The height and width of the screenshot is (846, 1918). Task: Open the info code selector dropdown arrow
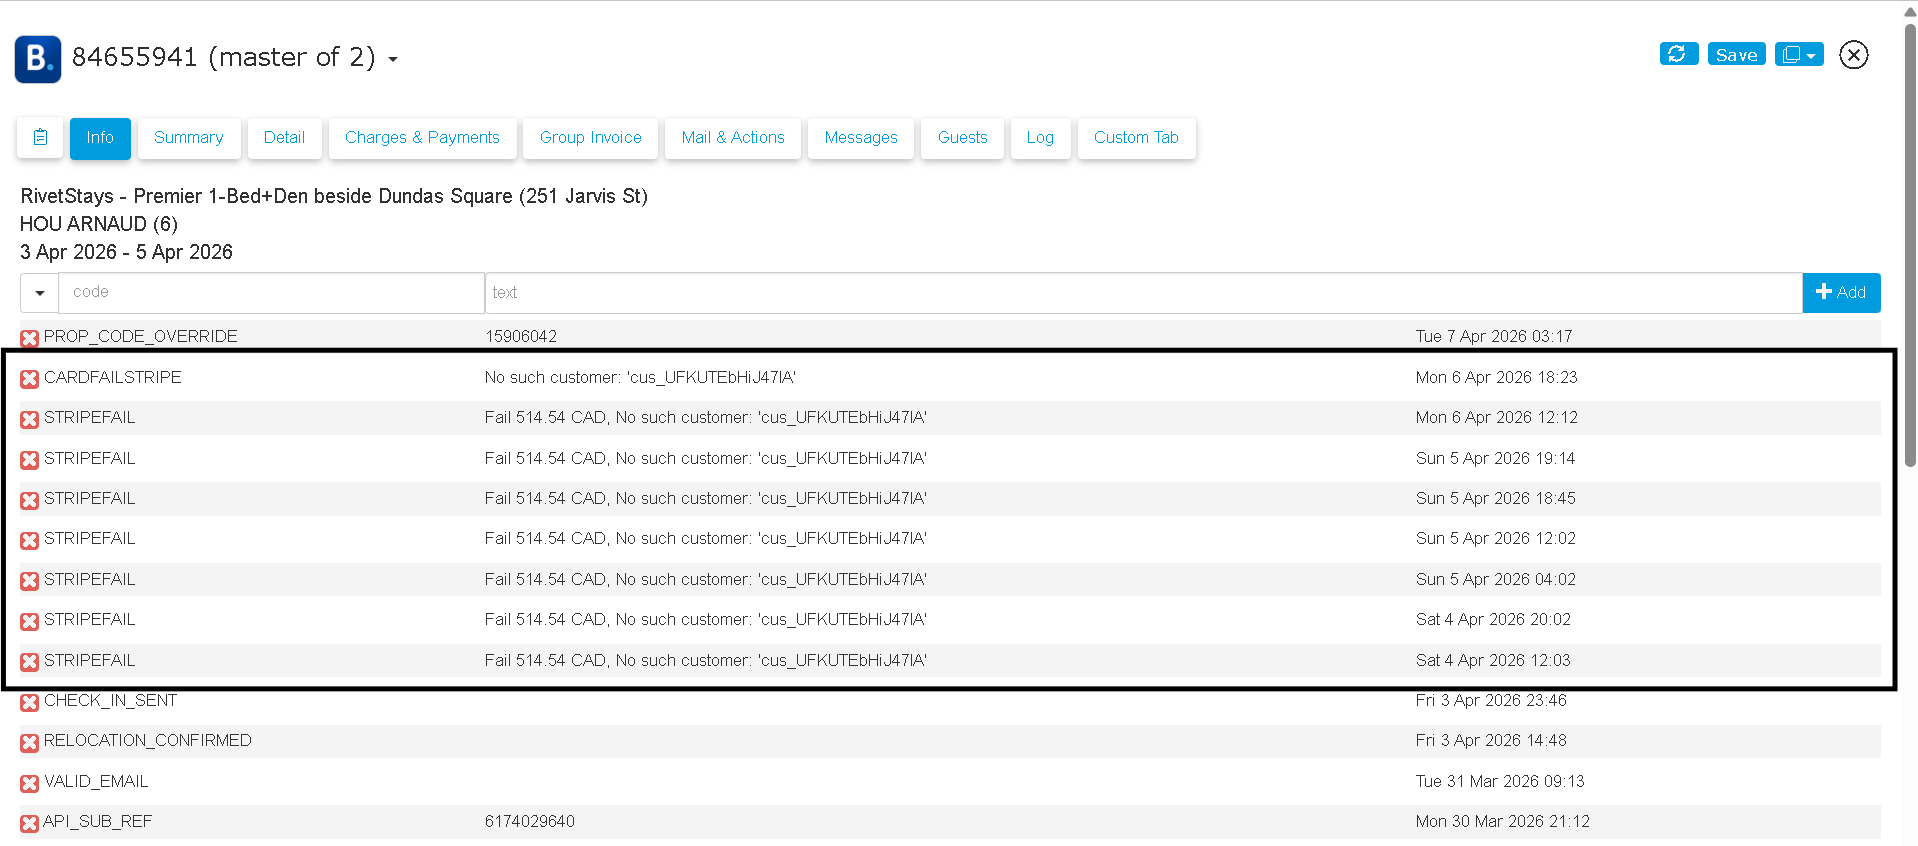click(40, 293)
